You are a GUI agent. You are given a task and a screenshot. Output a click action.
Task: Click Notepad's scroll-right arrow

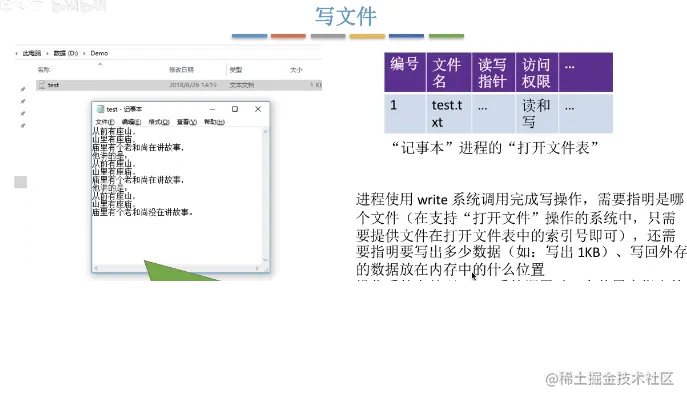[257, 268]
